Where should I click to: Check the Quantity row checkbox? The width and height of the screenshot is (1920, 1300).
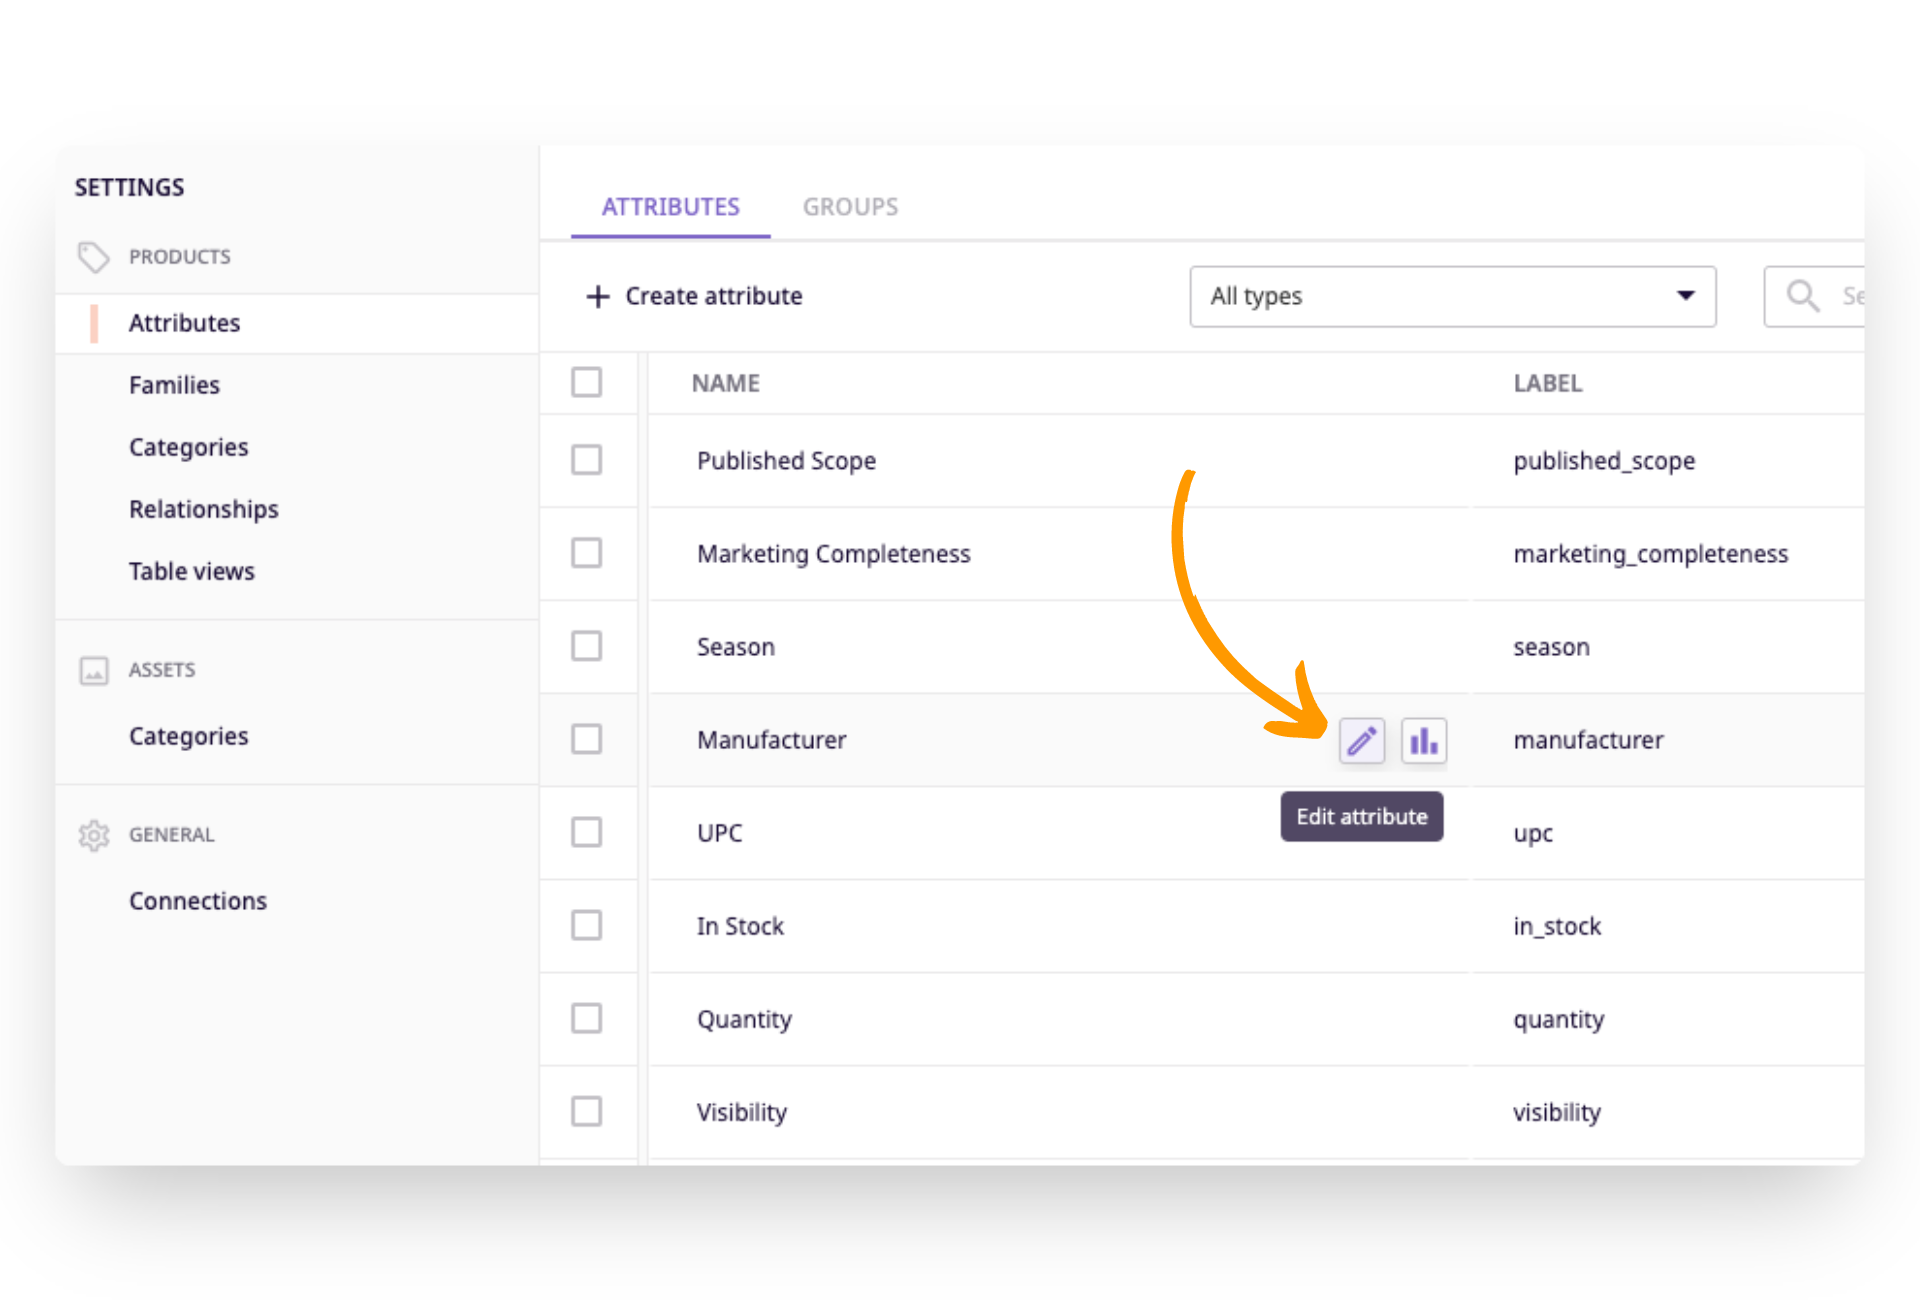coord(586,1018)
